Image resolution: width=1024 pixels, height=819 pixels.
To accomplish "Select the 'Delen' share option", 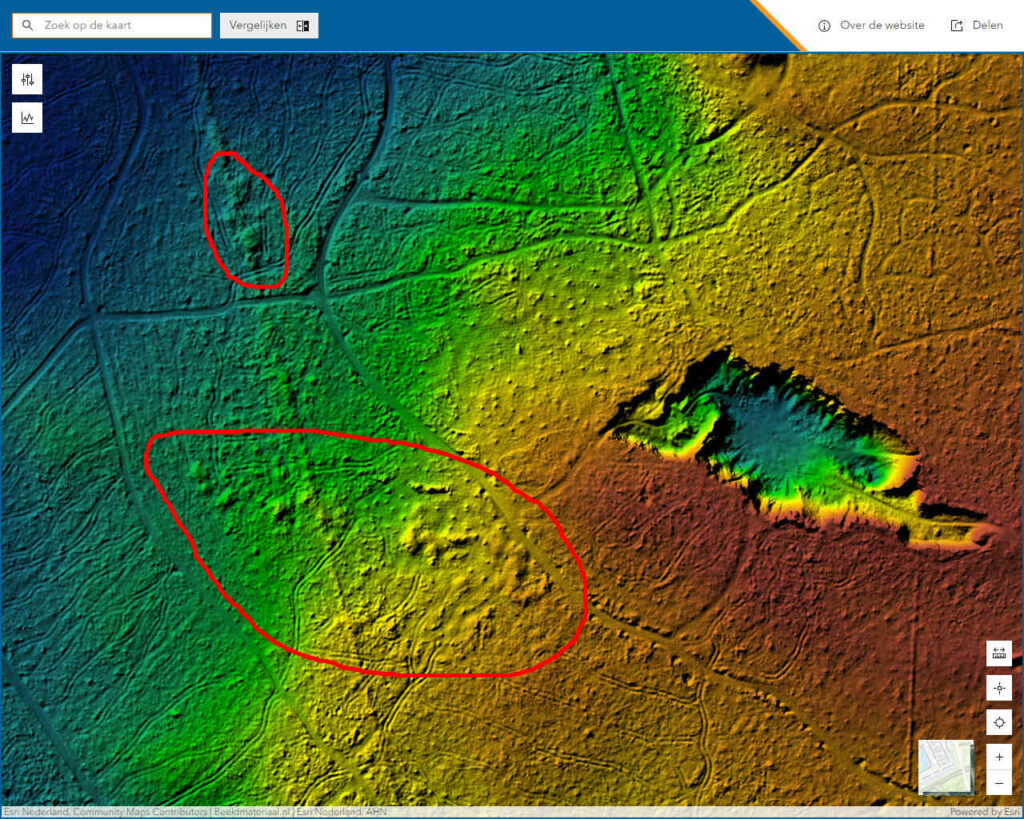I will [987, 26].
